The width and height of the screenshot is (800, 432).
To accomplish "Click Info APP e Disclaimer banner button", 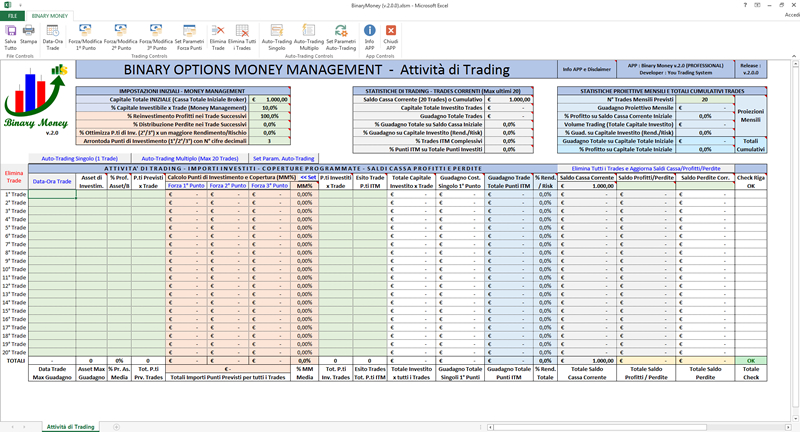I will point(587,69).
